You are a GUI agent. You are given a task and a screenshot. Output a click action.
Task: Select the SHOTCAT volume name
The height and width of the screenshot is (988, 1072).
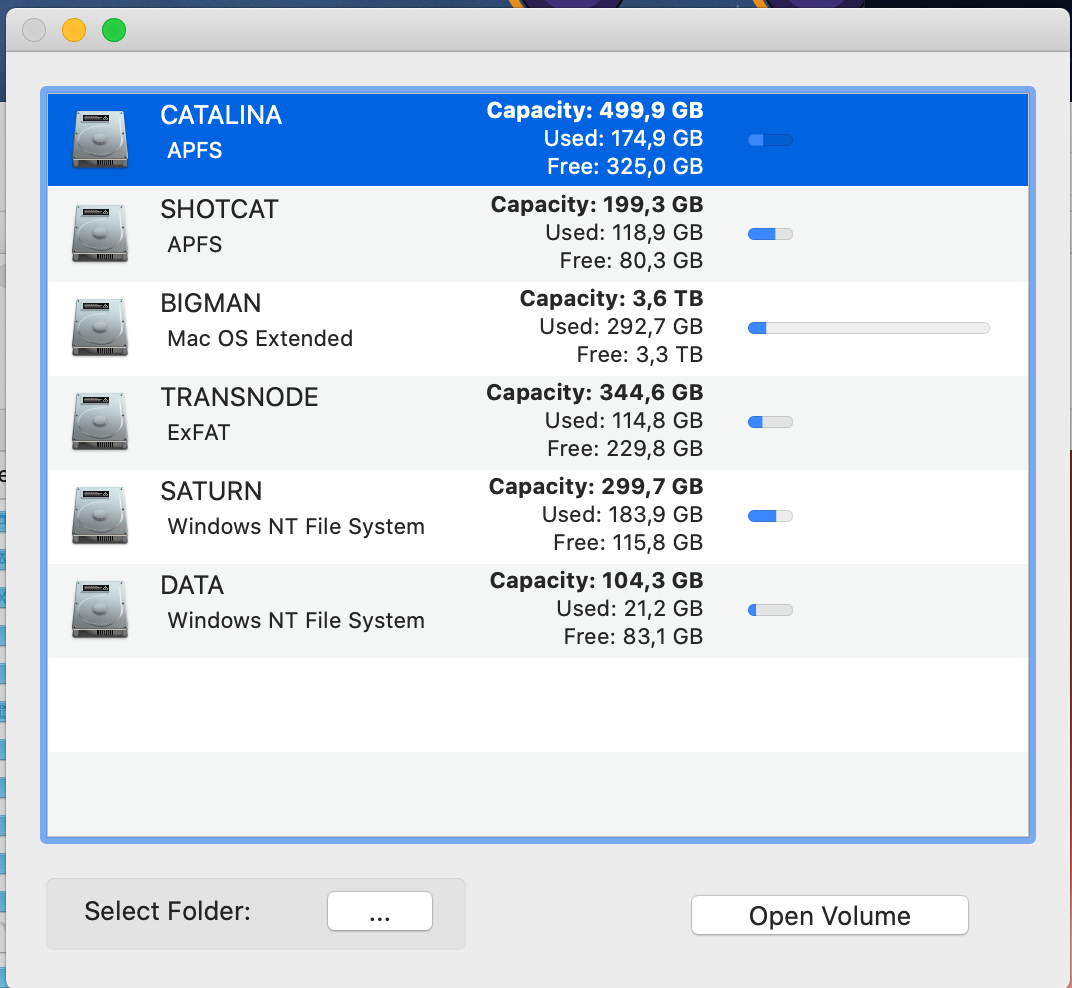coord(219,209)
